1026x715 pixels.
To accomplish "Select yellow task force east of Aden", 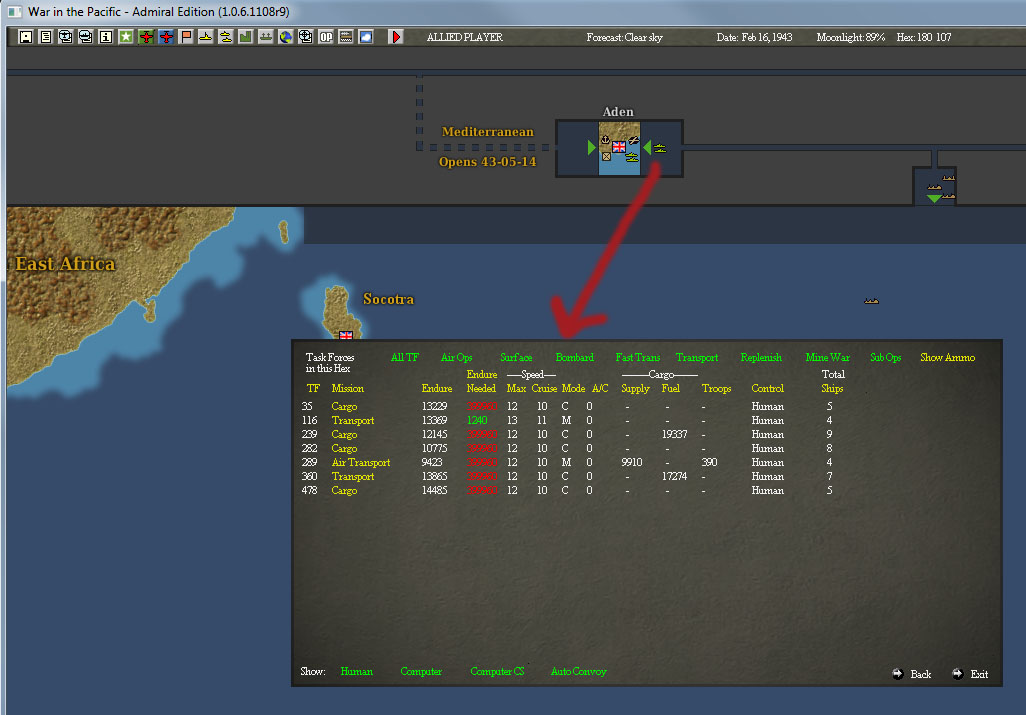I will pyautogui.click(x=660, y=148).
